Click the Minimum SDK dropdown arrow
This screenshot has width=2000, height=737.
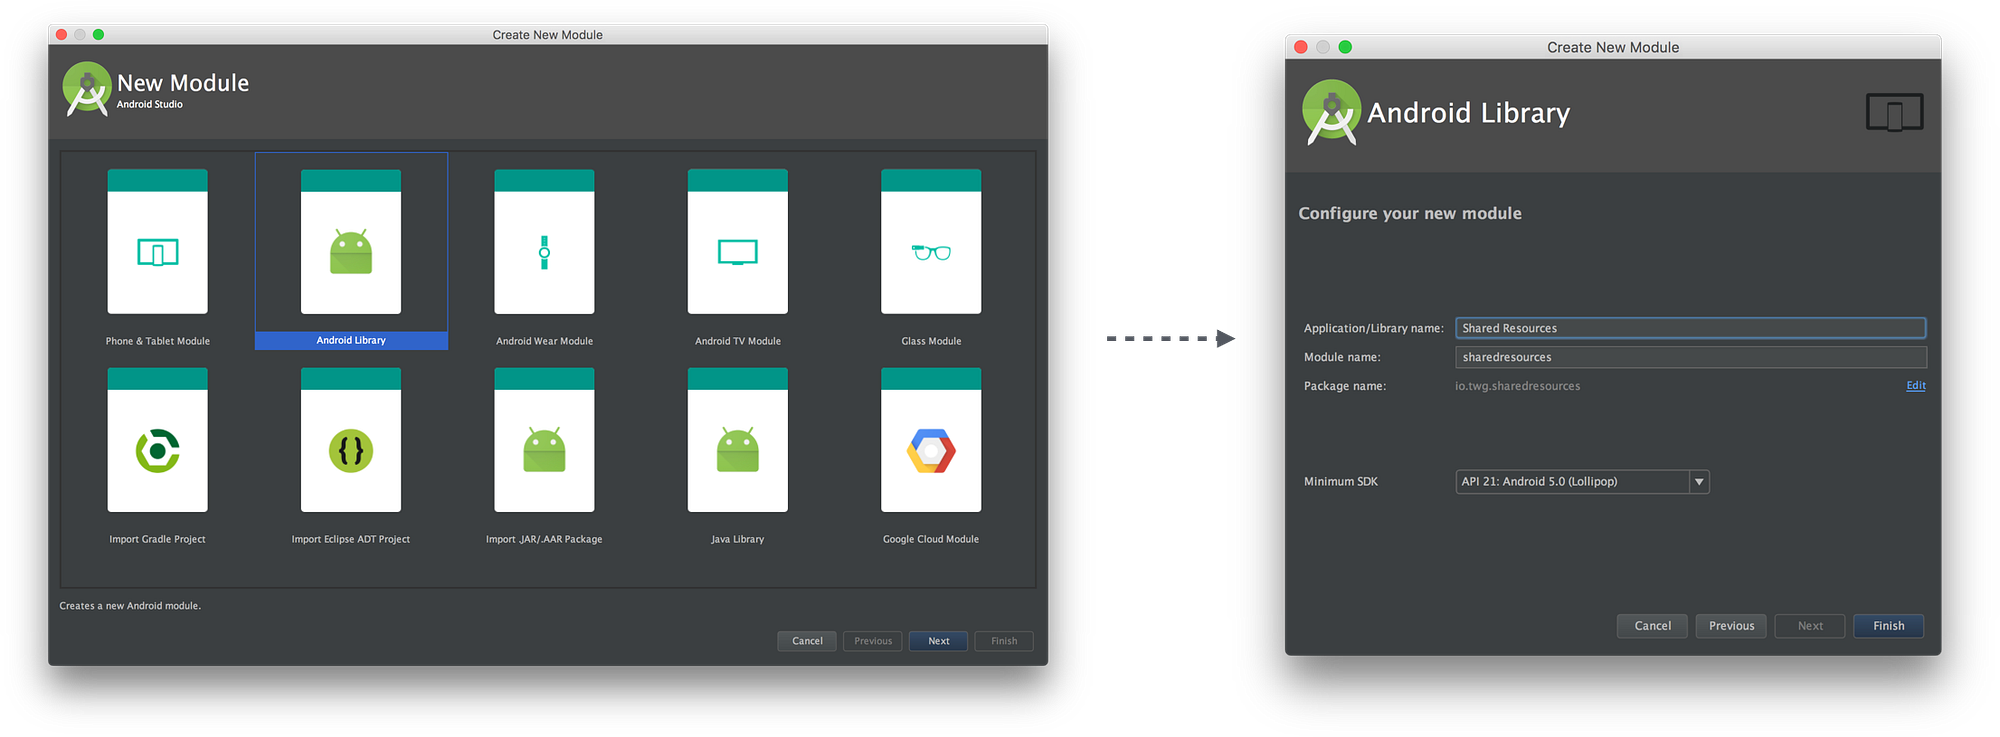[1699, 482]
